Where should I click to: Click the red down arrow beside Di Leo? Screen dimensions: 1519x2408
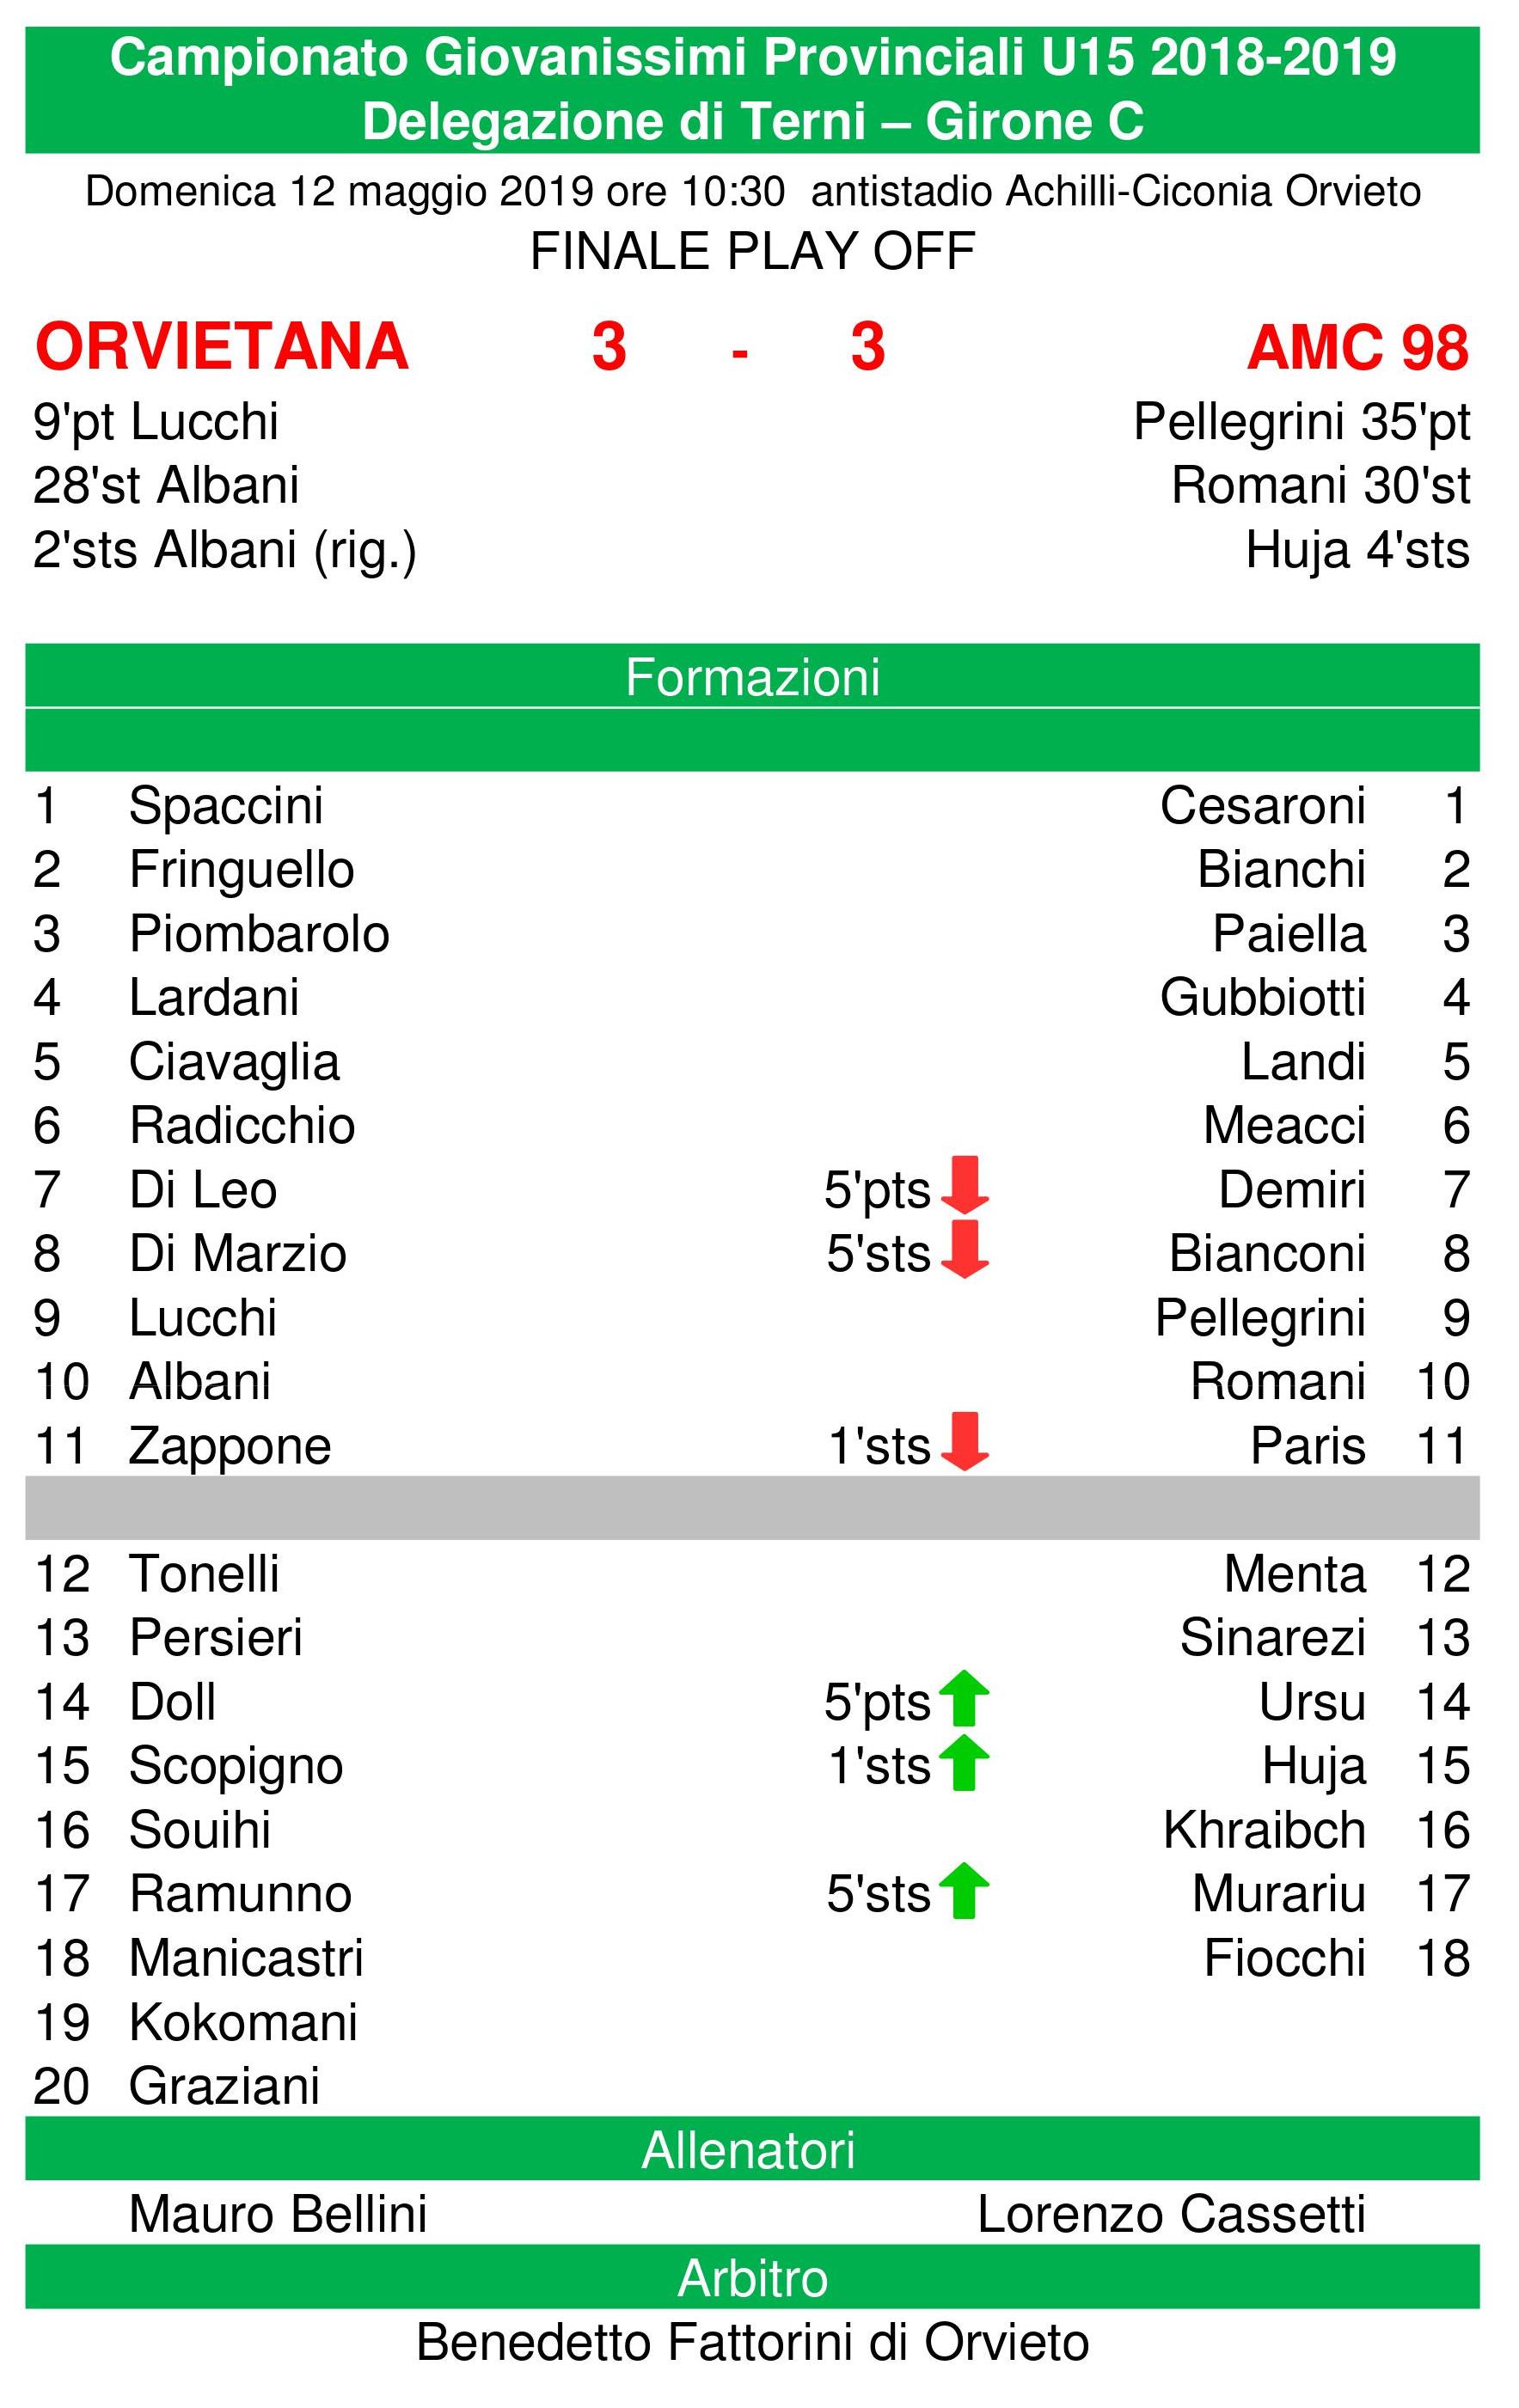(964, 1185)
